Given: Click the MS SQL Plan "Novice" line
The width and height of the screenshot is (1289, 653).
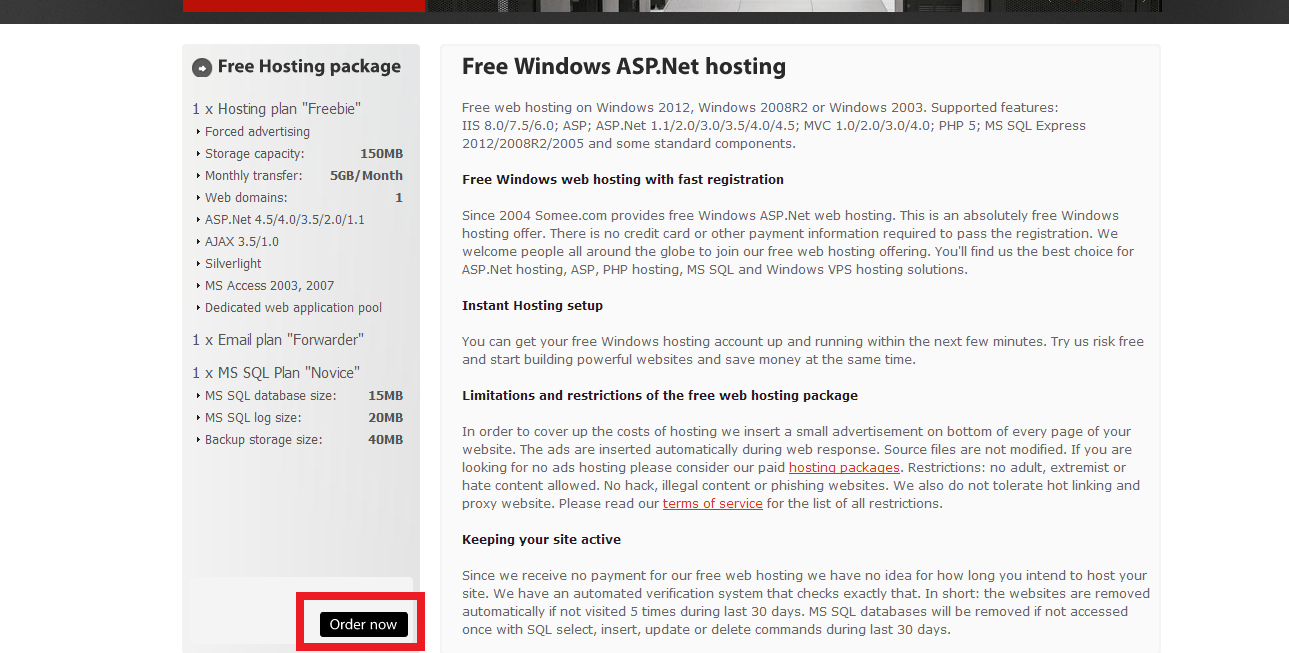Looking at the screenshot, I should [275, 373].
